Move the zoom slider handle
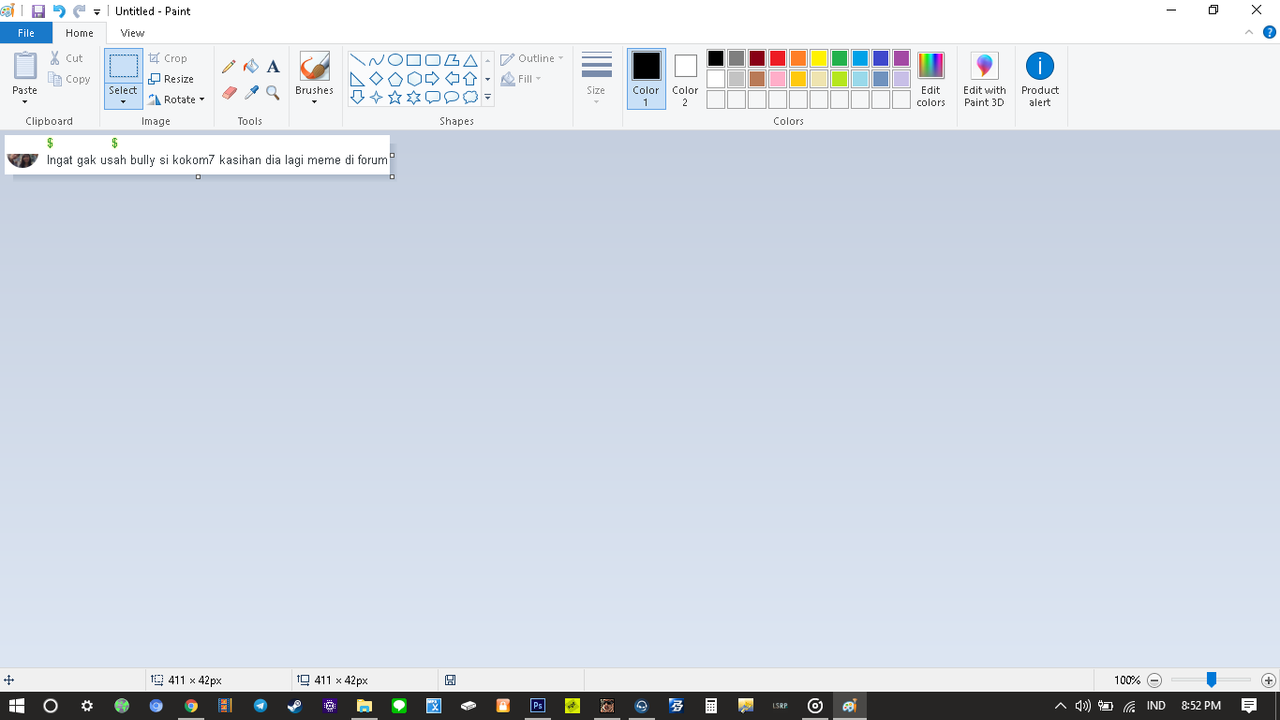 click(1211, 680)
